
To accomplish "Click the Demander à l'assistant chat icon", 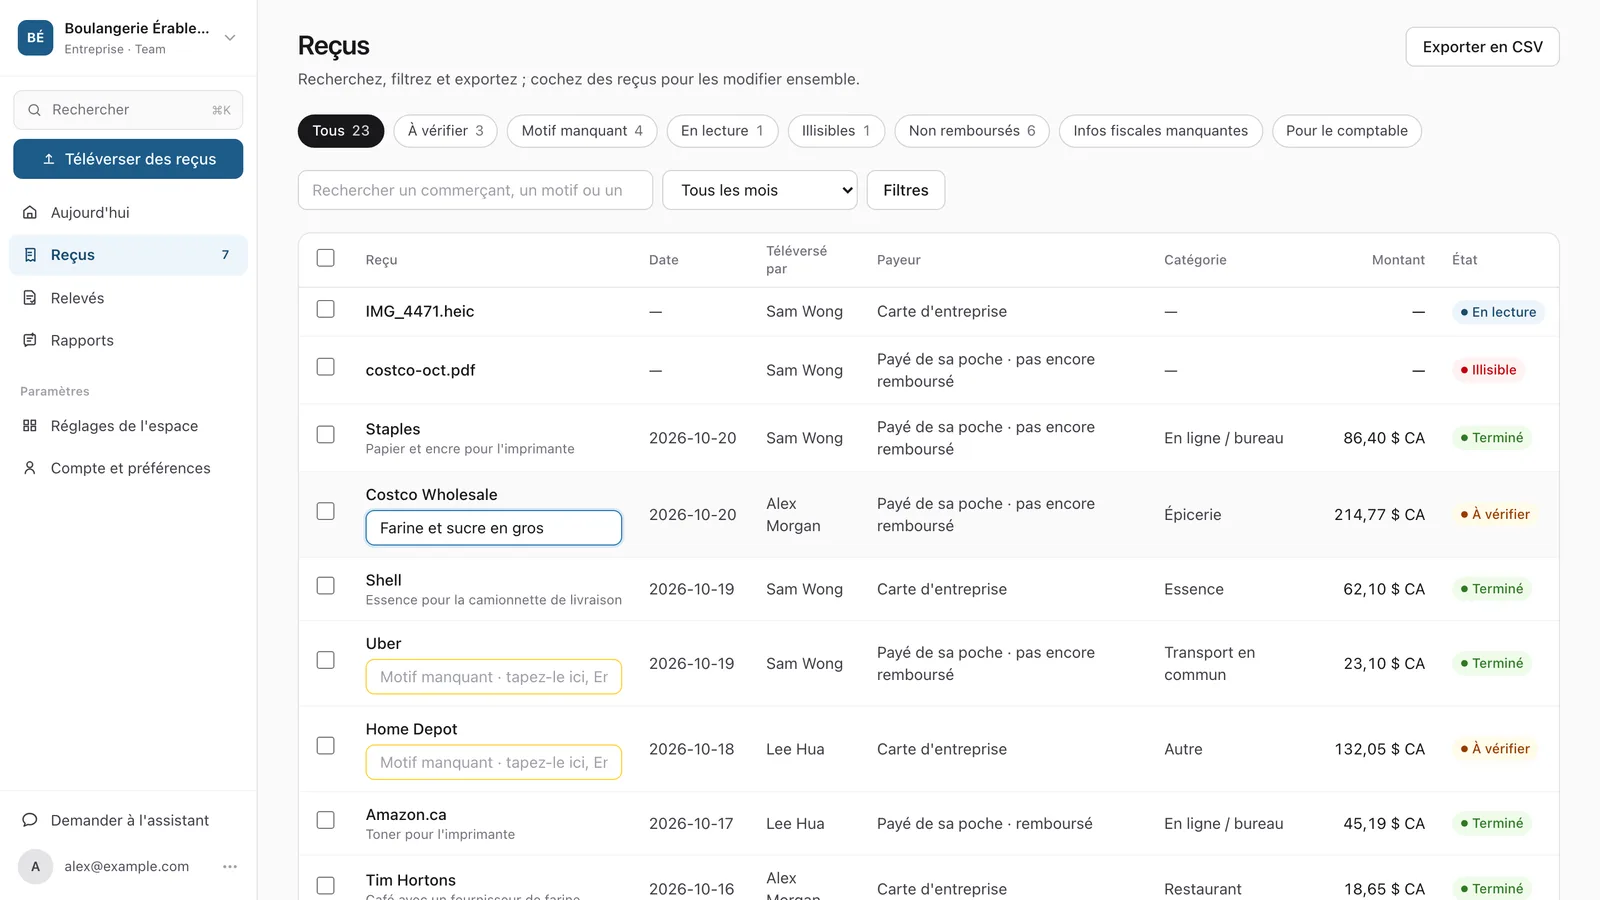I will [x=30, y=820].
